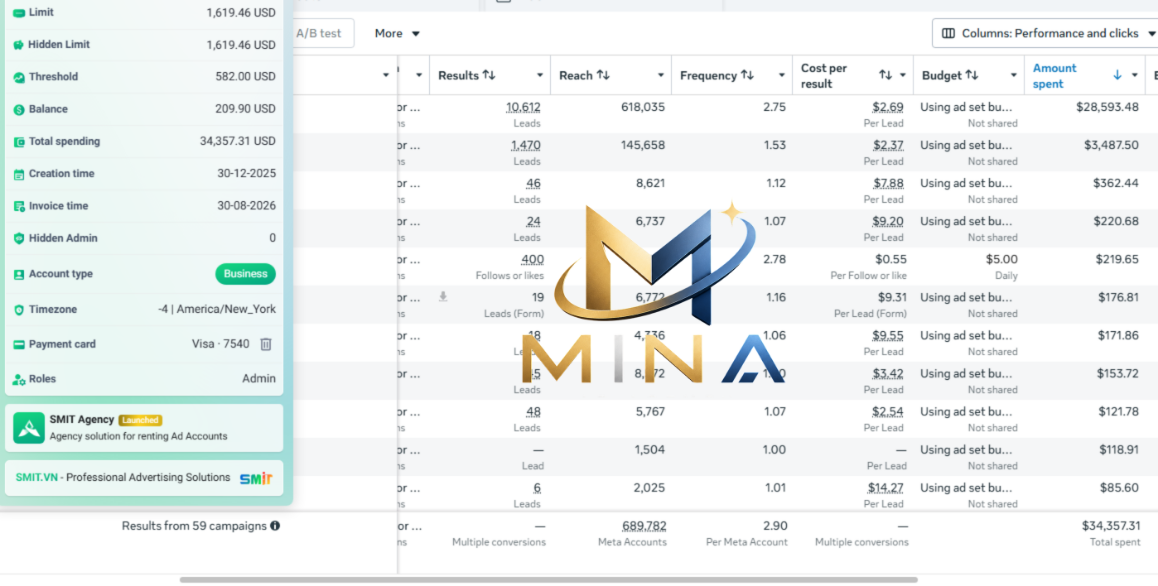Click the 10,612 Leads result link
This screenshot has height=586, width=1158.
pyautogui.click(x=524, y=107)
